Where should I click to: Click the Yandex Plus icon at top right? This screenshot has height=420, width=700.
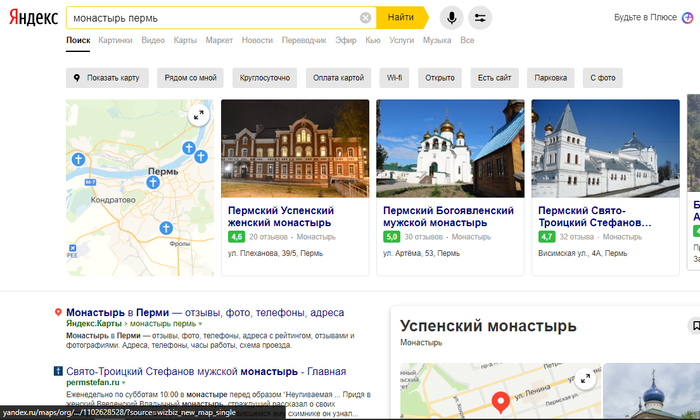click(x=687, y=17)
